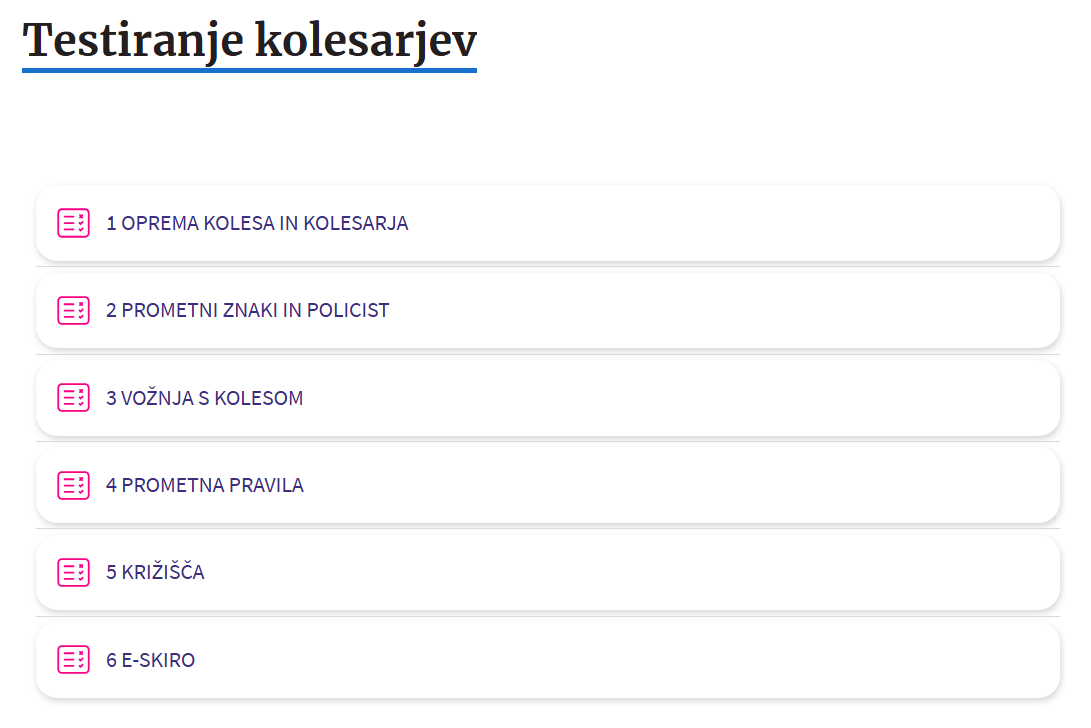The height and width of the screenshot is (728, 1091).
Task: Click the quiz icon next to E-SKIRO
Action: point(73,660)
